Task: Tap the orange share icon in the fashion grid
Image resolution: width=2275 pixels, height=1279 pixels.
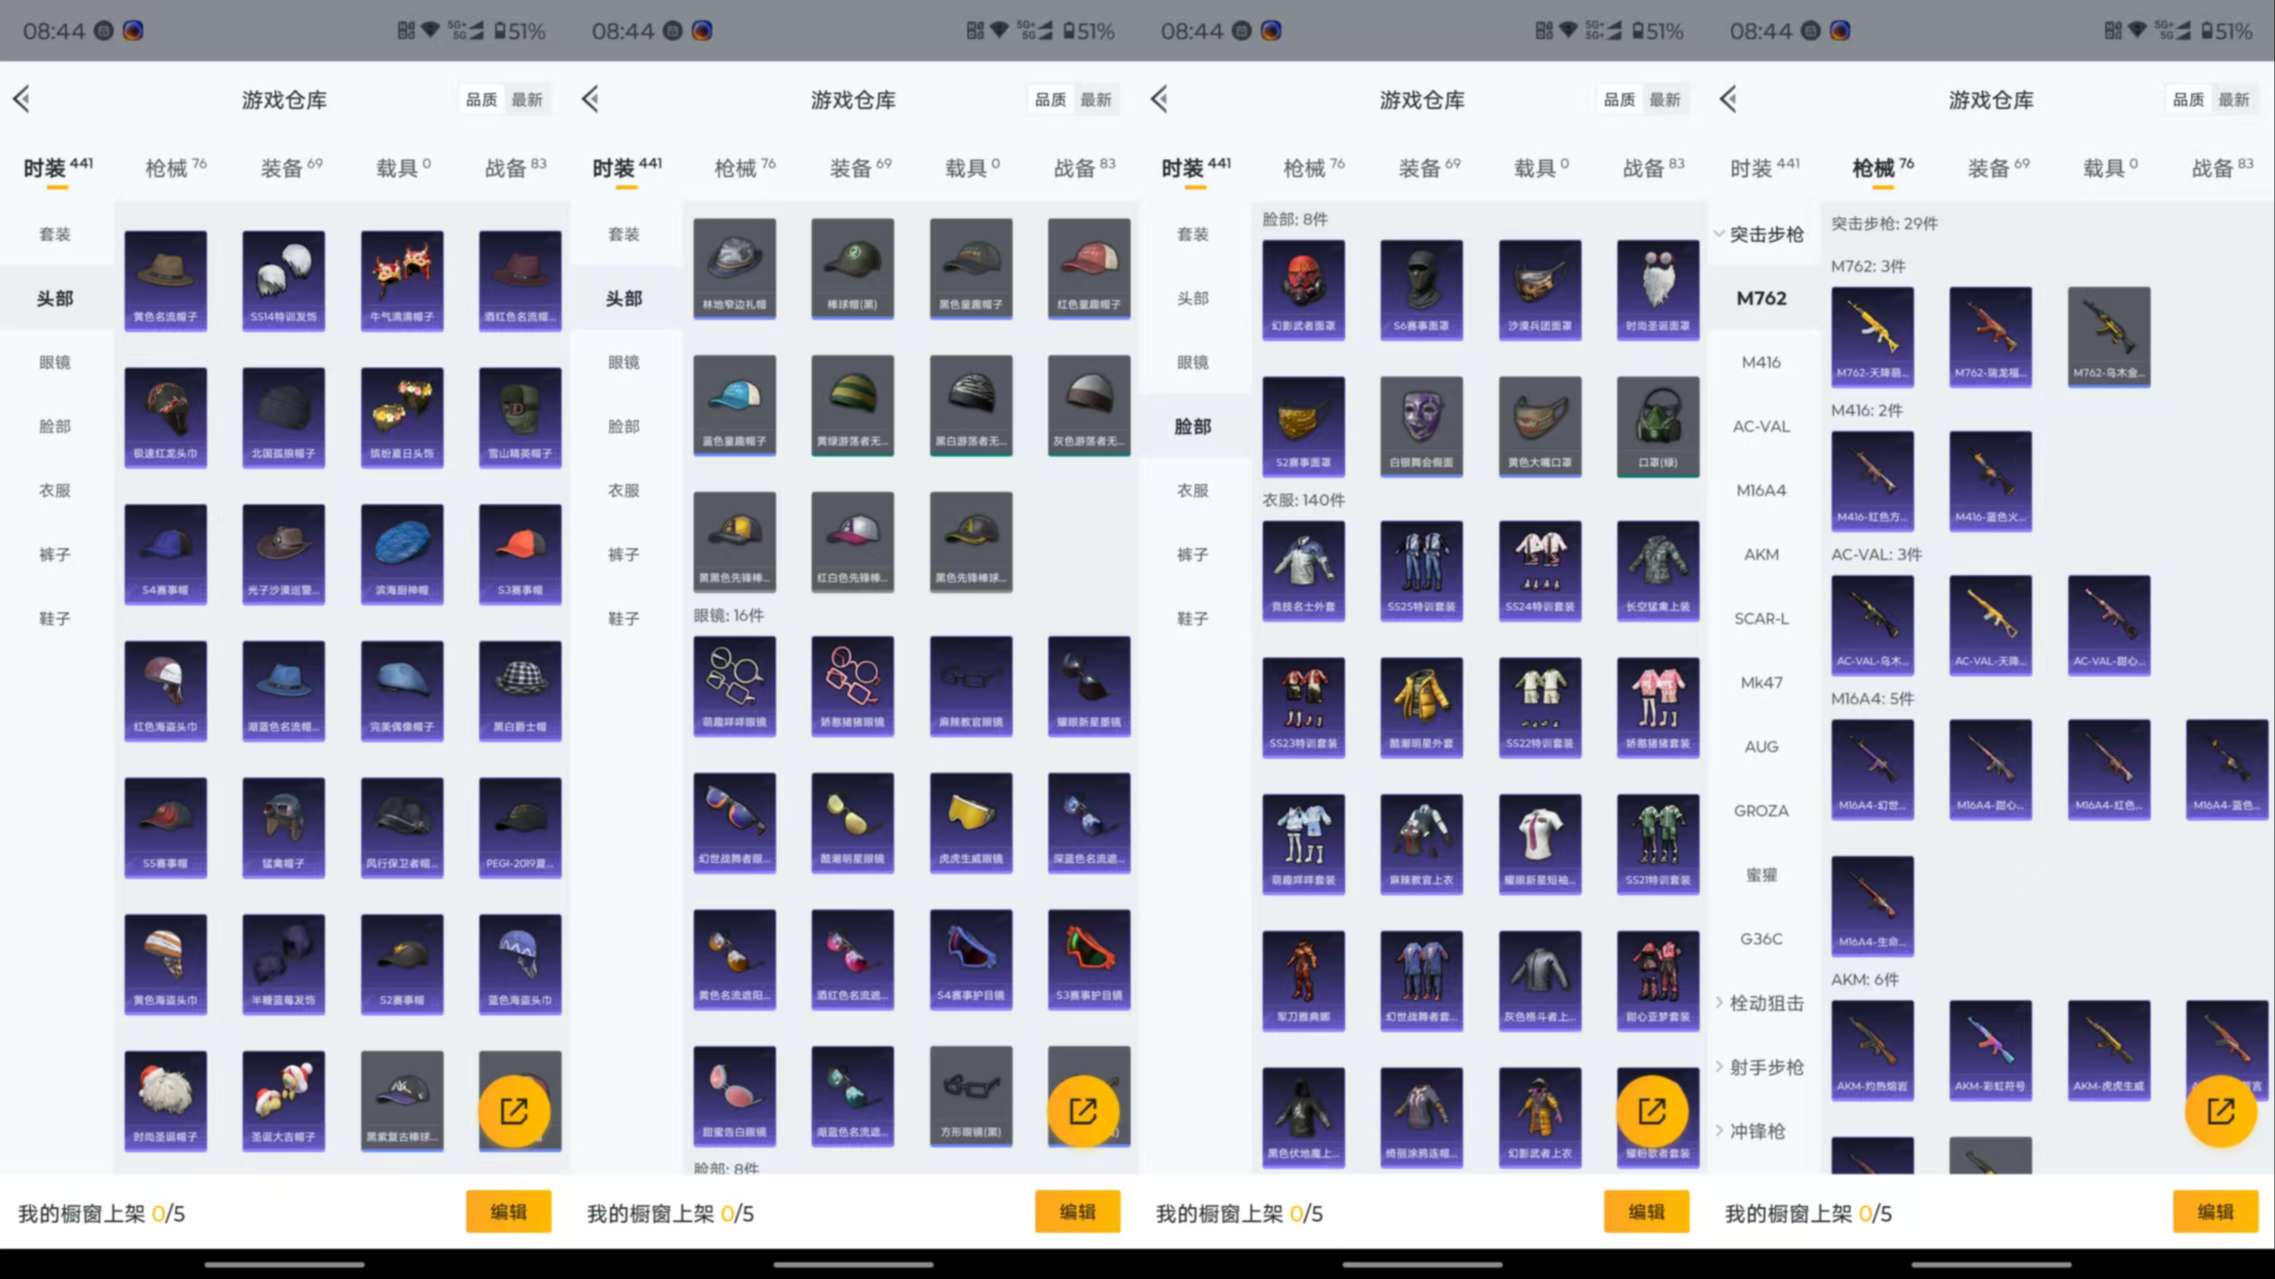Action: (517, 1110)
